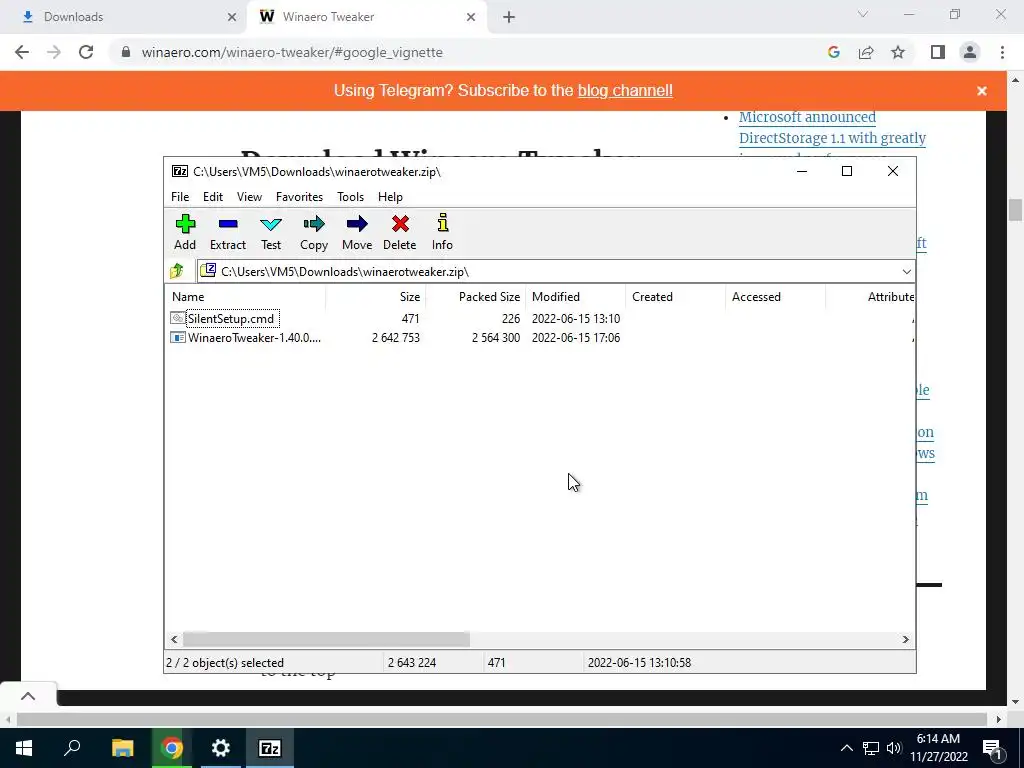This screenshot has height=768, width=1024.
Task: Open the Tools menu in 7-Zip
Action: tap(350, 197)
